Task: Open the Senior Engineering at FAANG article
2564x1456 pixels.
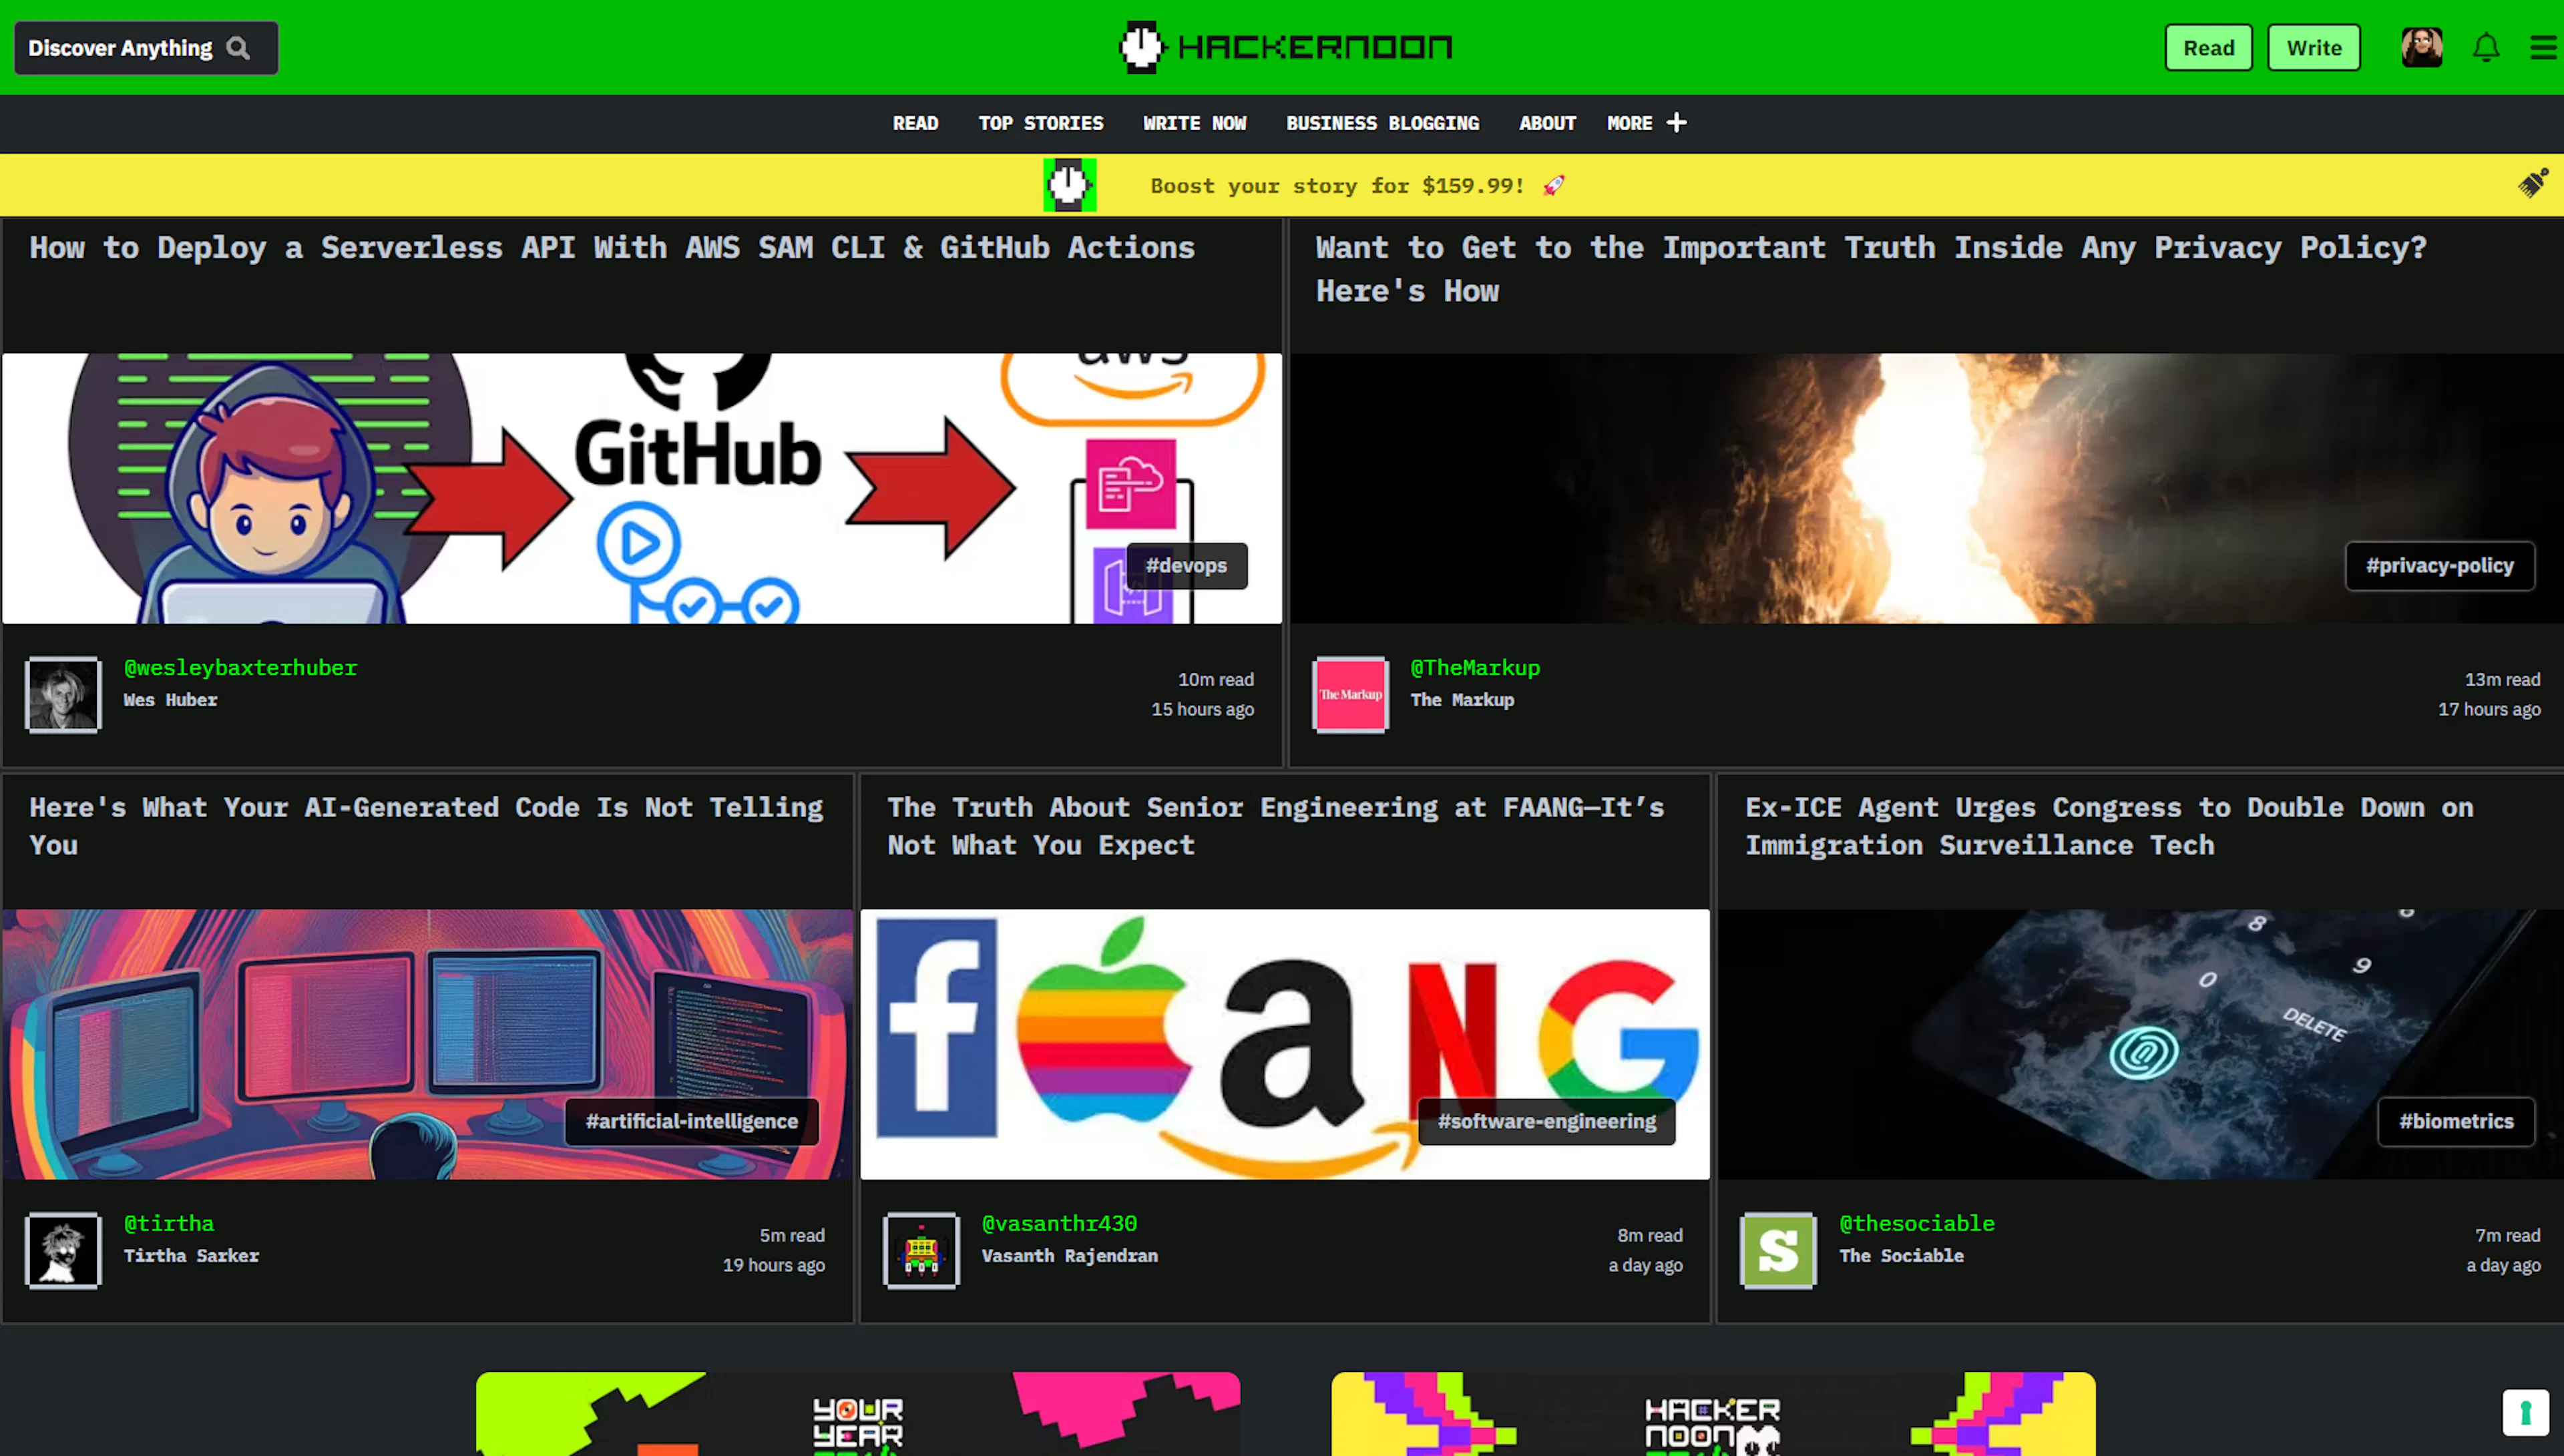Action: point(1276,826)
